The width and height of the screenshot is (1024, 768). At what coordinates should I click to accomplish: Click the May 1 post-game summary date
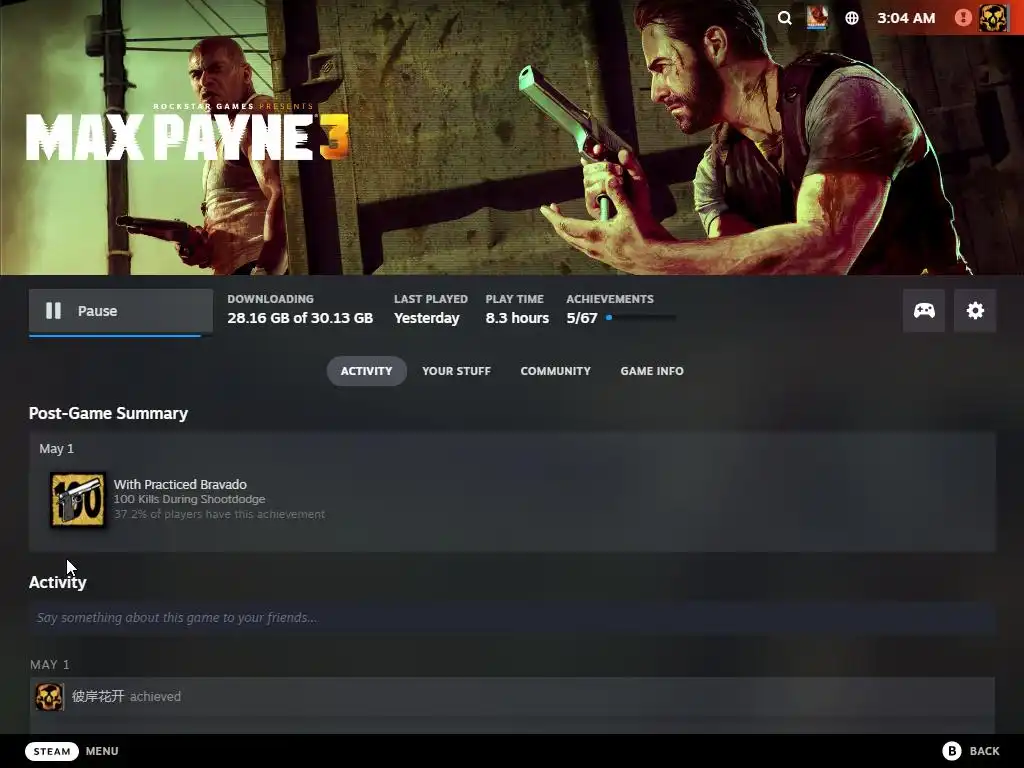click(x=56, y=449)
